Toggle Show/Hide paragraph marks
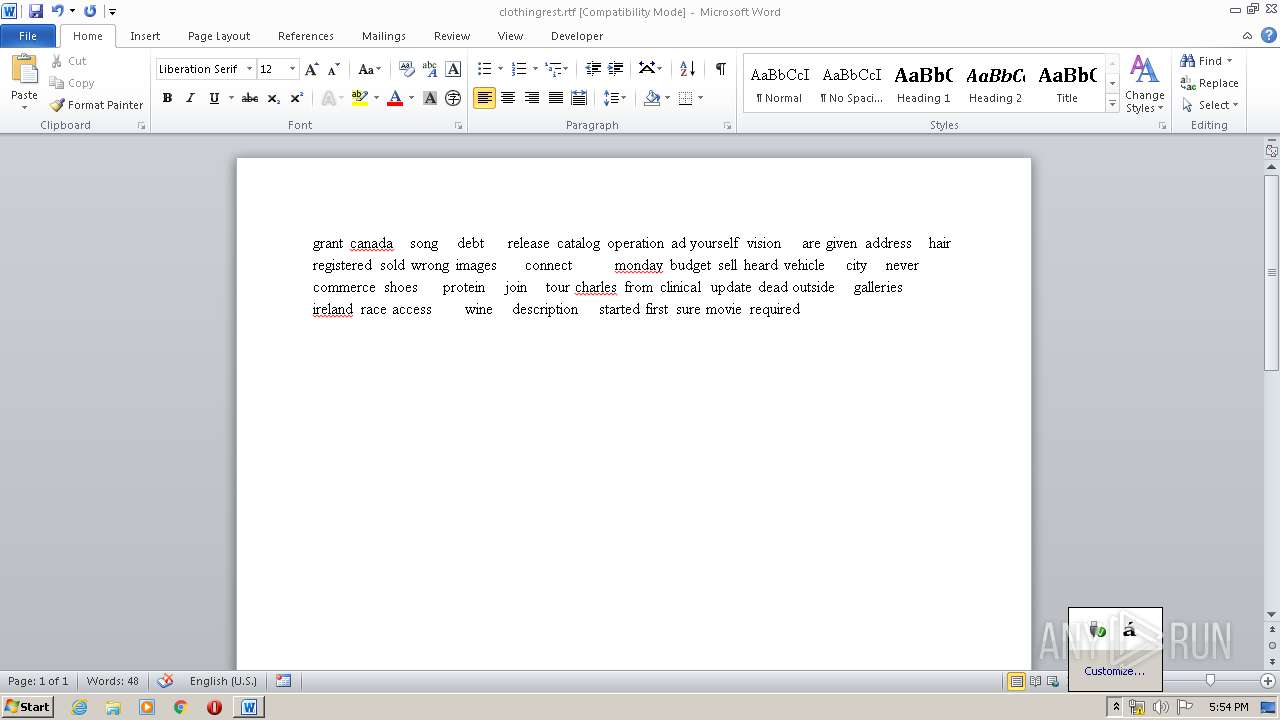The image size is (1280, 720). 720,69
